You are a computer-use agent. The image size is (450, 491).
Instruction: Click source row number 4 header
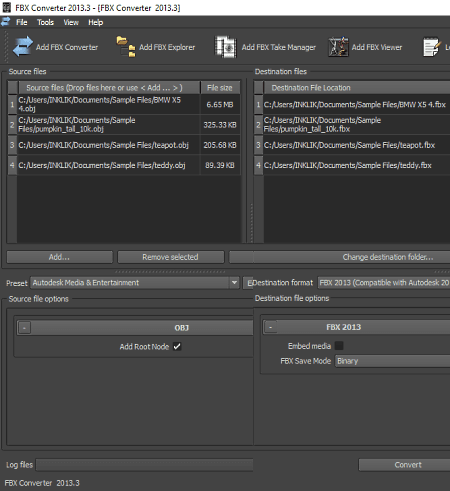[12, 165]
